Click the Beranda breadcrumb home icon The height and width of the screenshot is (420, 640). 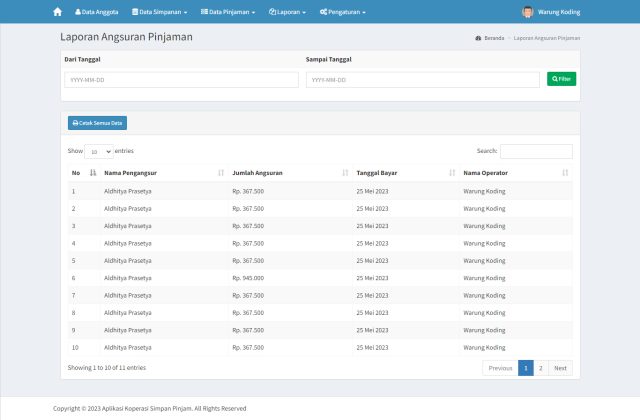[x=478, y=37]
